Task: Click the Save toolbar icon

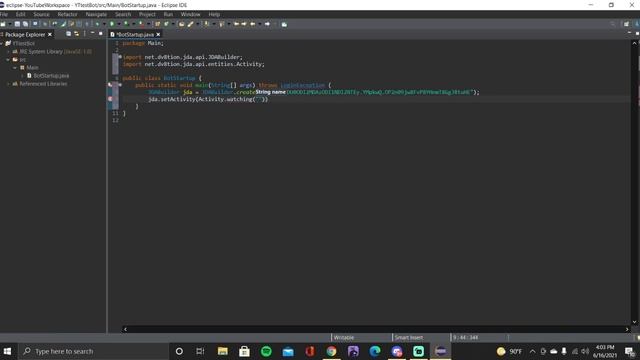Action: (x=17, y=24)
